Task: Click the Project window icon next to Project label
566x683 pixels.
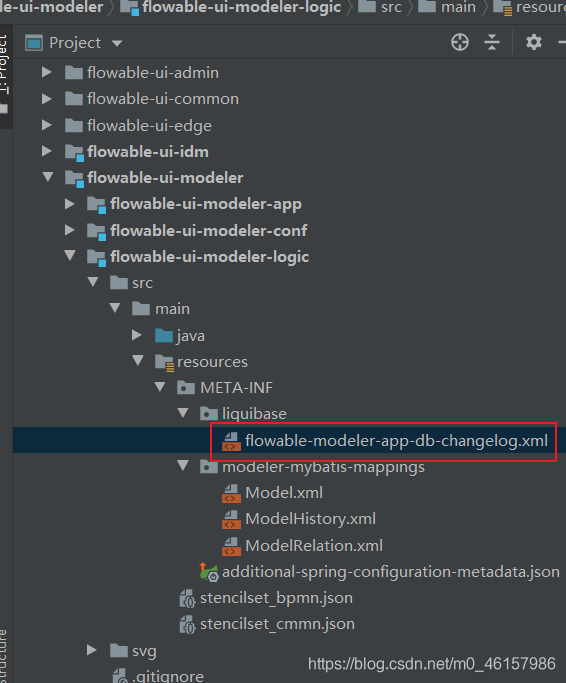Action: 34,43
